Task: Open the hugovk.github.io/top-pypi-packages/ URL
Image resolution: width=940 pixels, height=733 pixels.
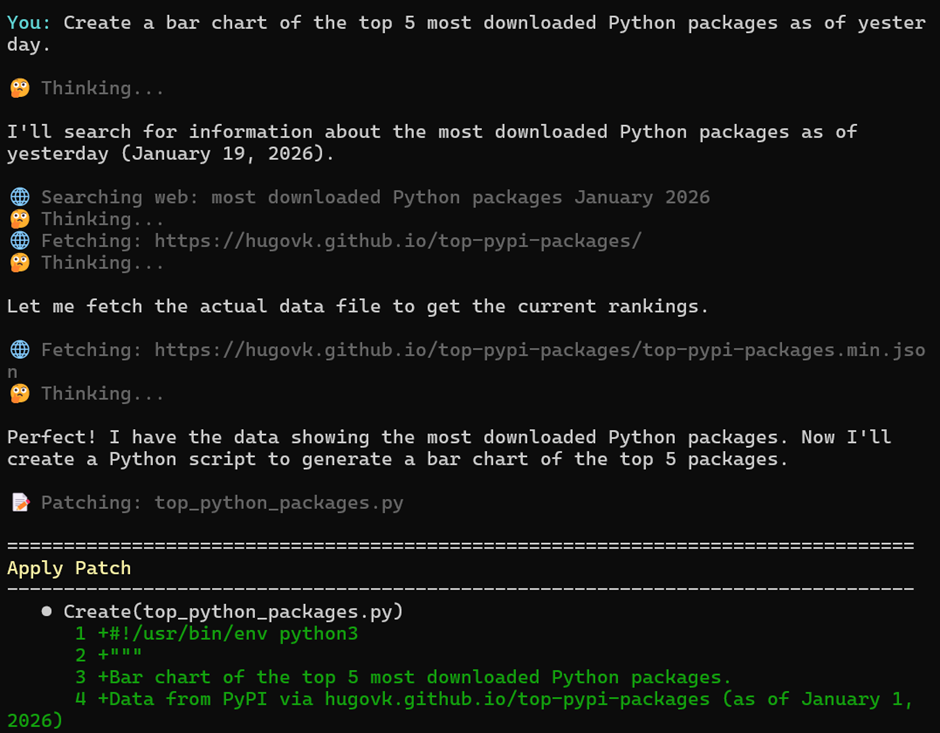Action: (x=397, y=241)
